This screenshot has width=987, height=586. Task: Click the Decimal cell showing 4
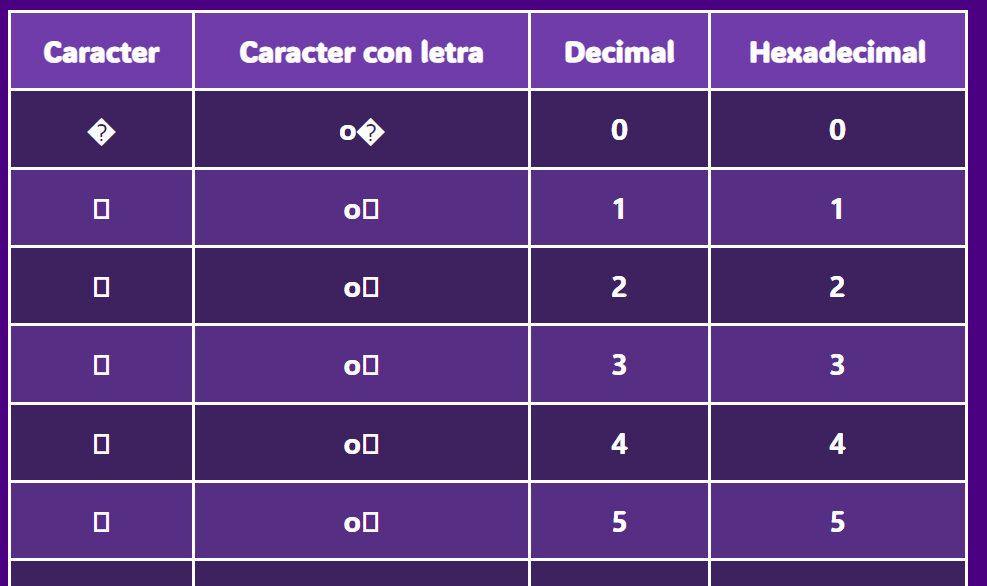619,443
